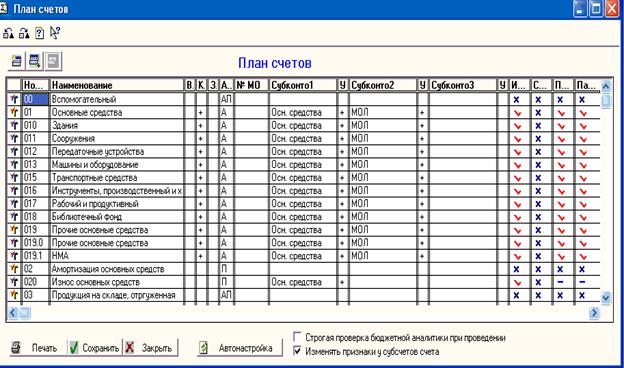Click the АЛ type cell in row 03
624x368 pixels.
[226, 295]
